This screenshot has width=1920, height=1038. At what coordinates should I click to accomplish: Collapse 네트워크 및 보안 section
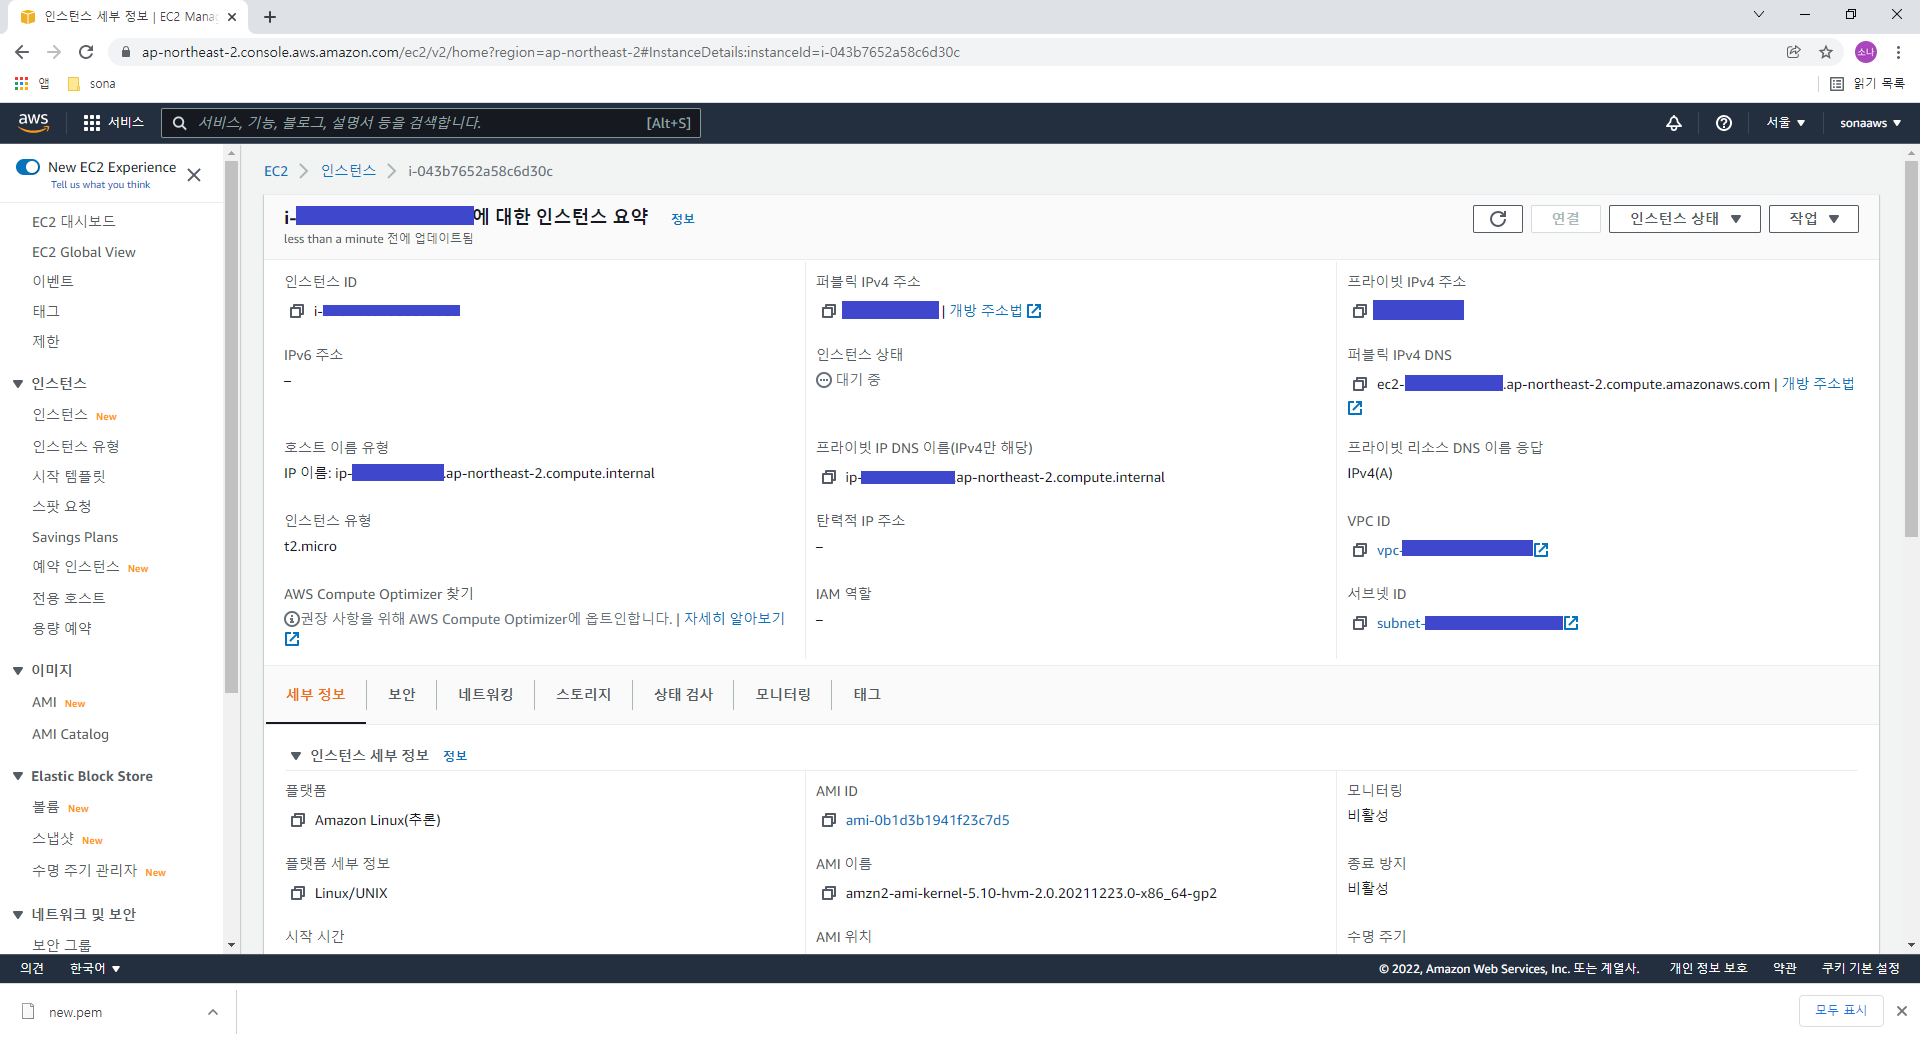[x=18, y=915]
